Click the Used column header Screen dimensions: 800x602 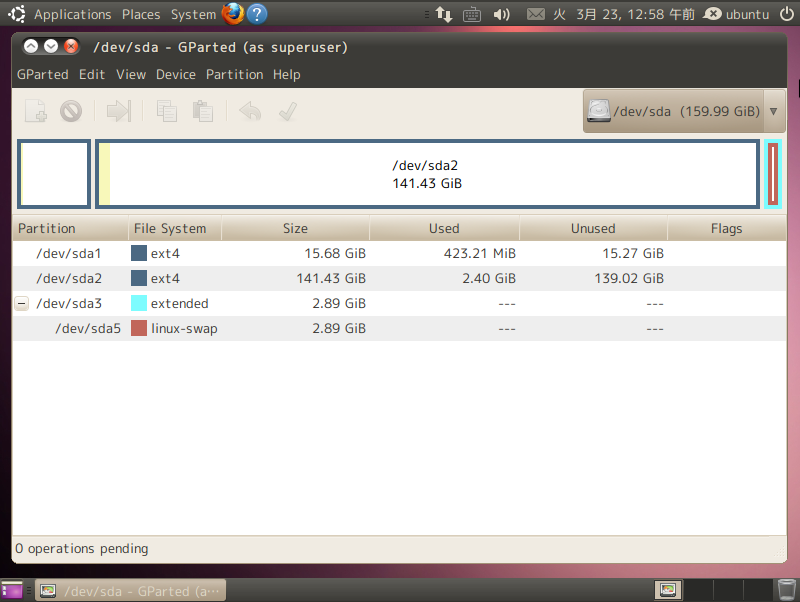[x=444, y=229]
